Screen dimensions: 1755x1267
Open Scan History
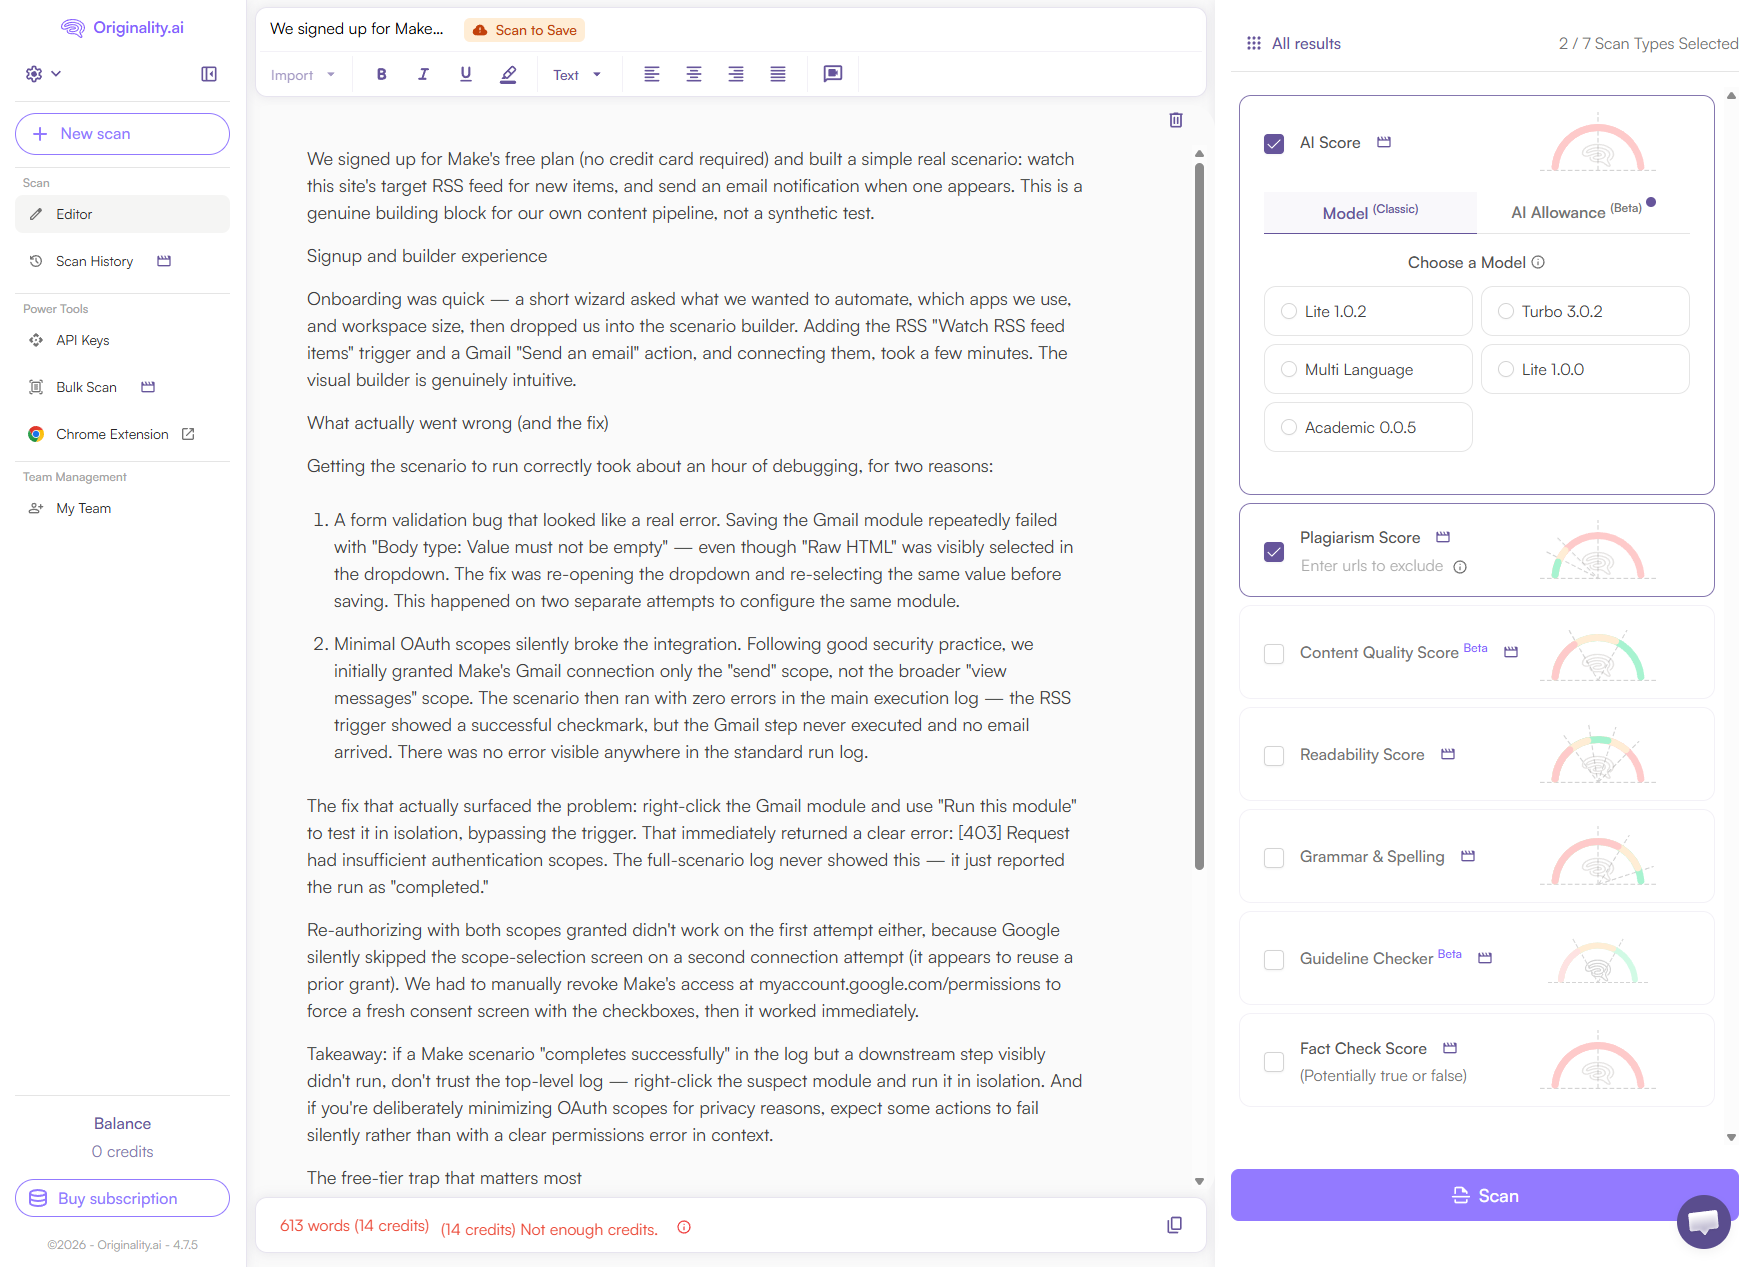94,261
